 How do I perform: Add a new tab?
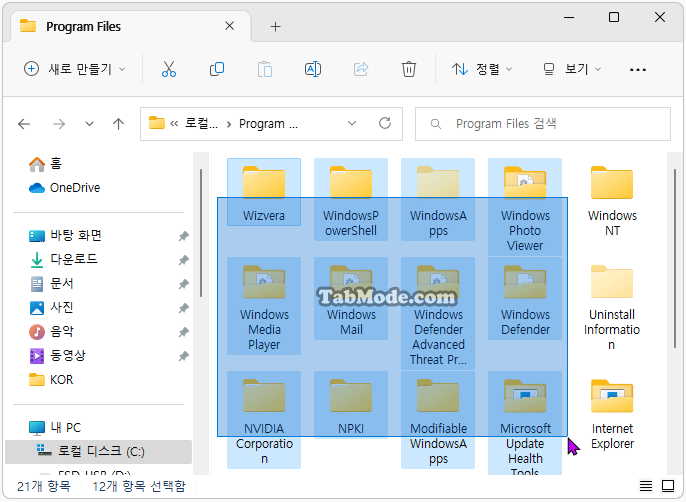point(275,27)
